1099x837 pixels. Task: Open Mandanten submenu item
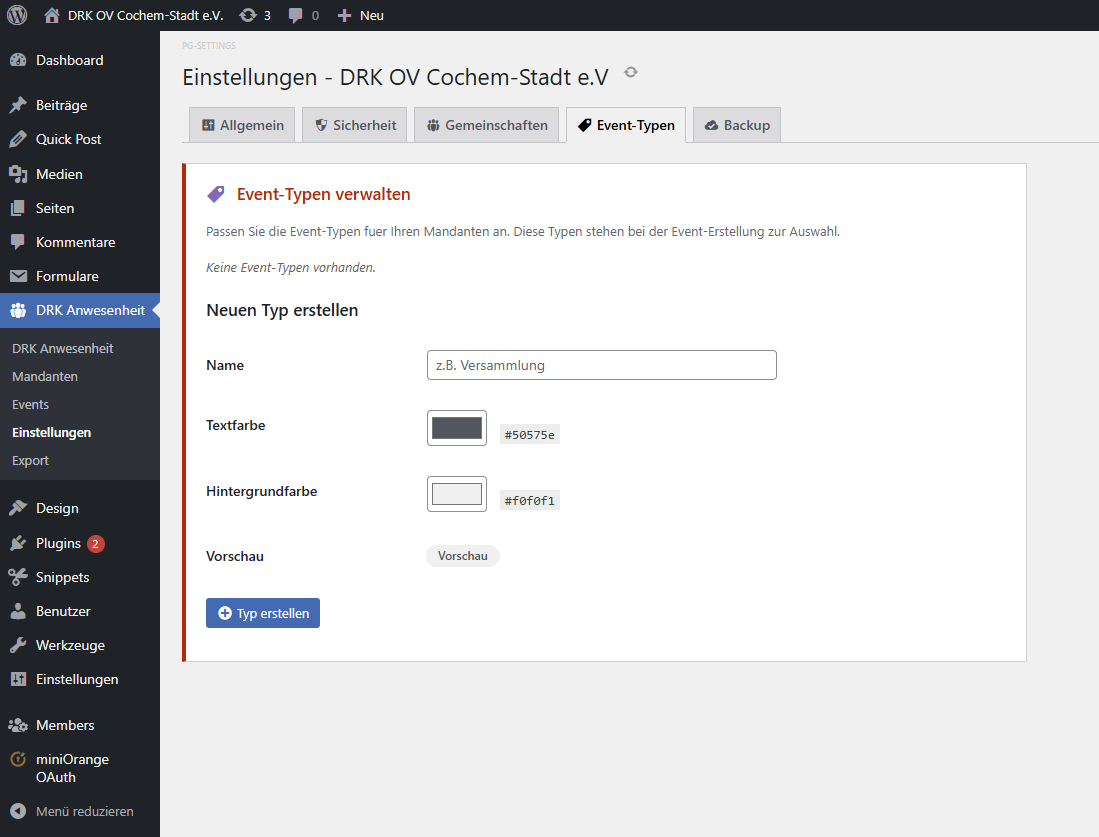point(45,376)
